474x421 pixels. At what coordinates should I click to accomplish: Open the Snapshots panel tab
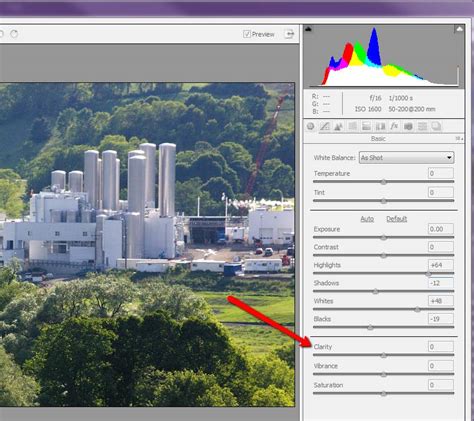[x=436, y=126]
